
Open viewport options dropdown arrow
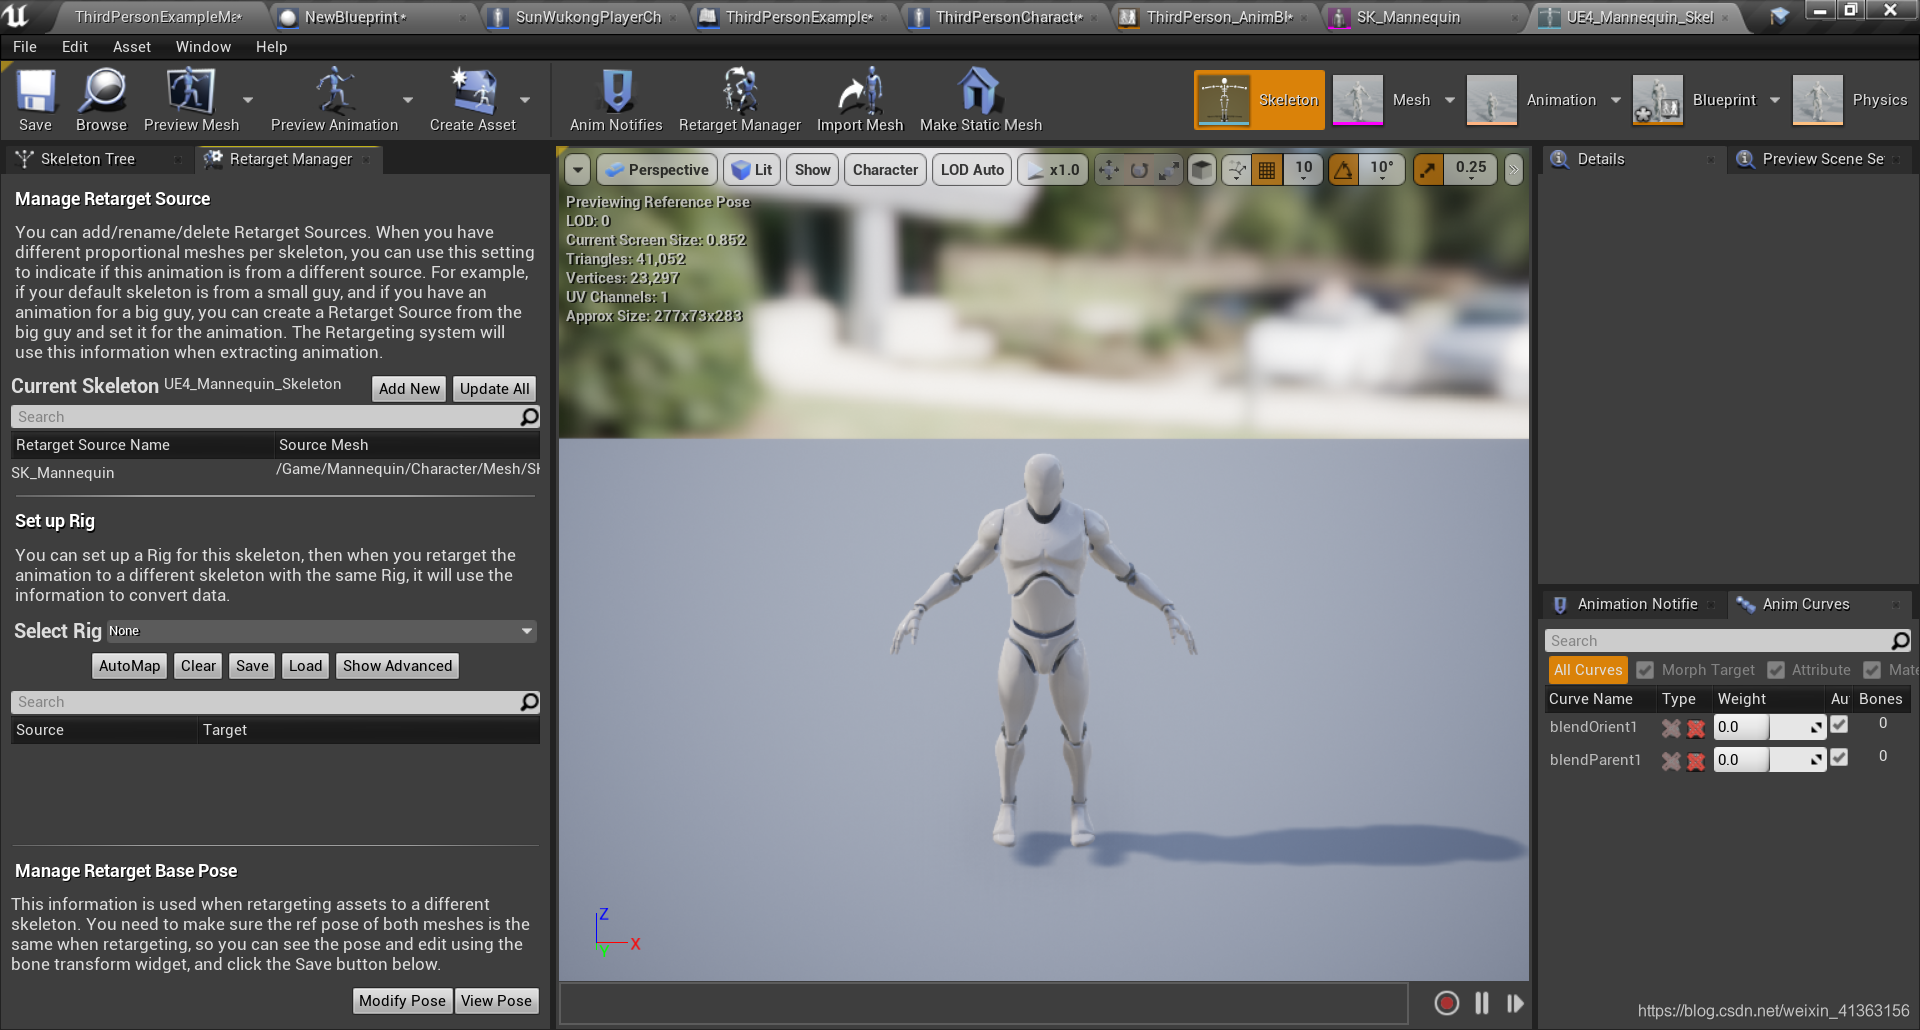coord(578,170)
